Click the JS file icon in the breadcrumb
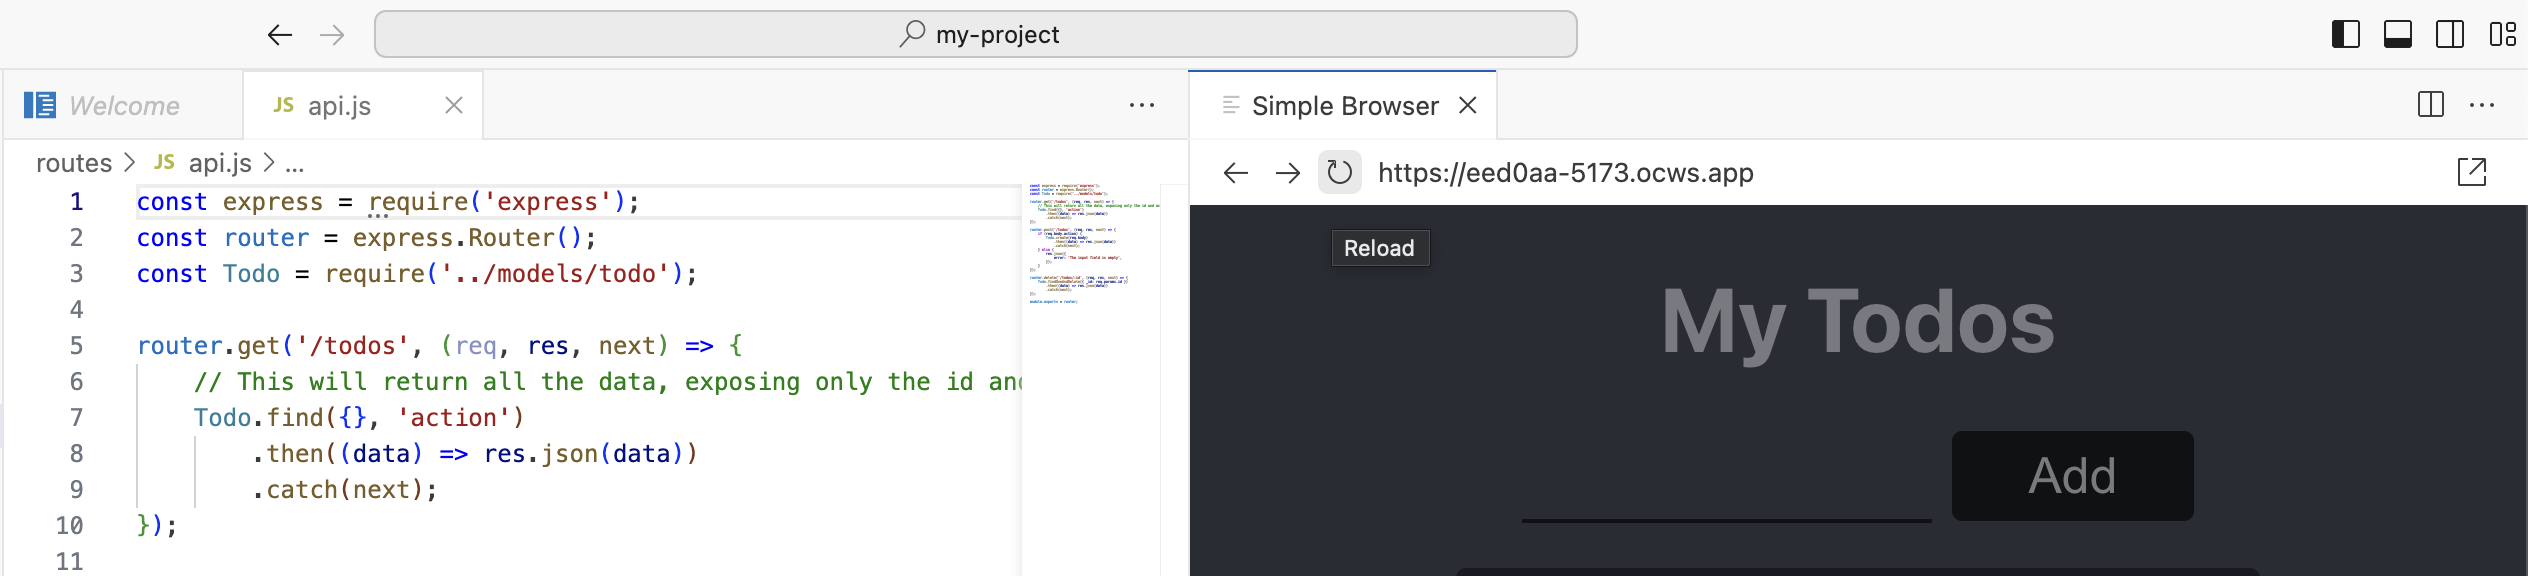The image size is (2528, 576). [165, 162]
